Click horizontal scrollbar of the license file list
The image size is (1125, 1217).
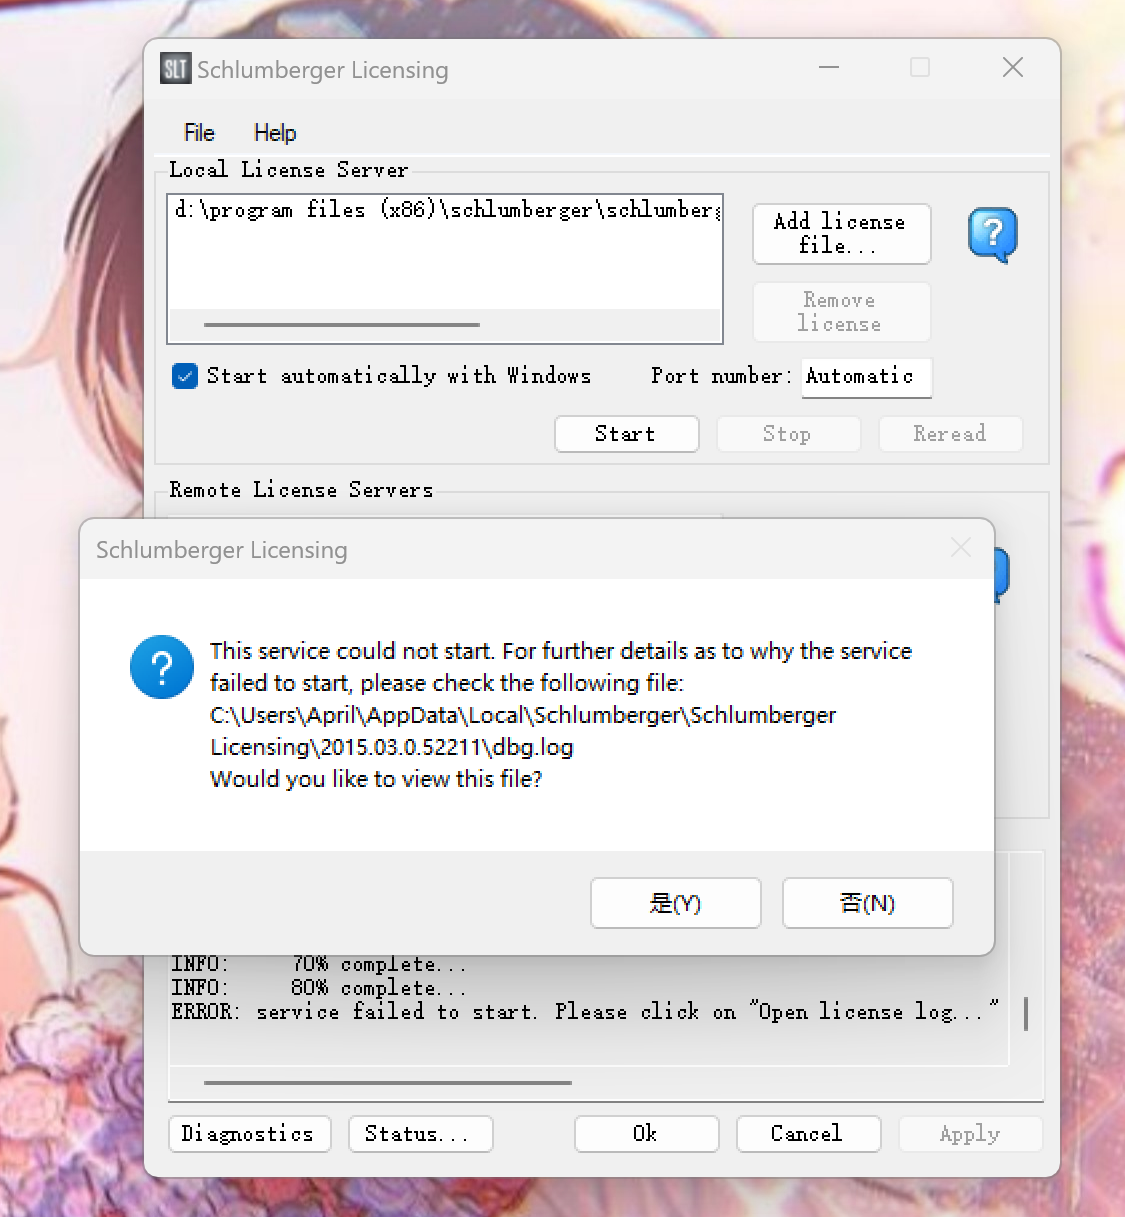(342, 325)
